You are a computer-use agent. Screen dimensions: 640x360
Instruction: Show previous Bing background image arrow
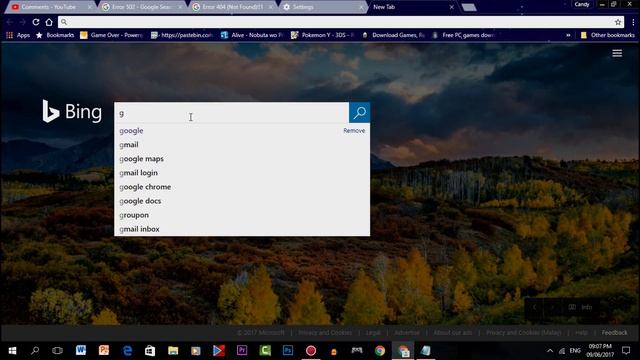pyautogui.click(x=534, y=307)
